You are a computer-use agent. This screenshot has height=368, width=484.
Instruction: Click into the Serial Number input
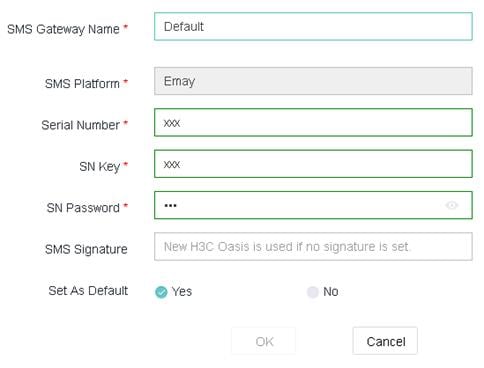(x=313, y=122)
